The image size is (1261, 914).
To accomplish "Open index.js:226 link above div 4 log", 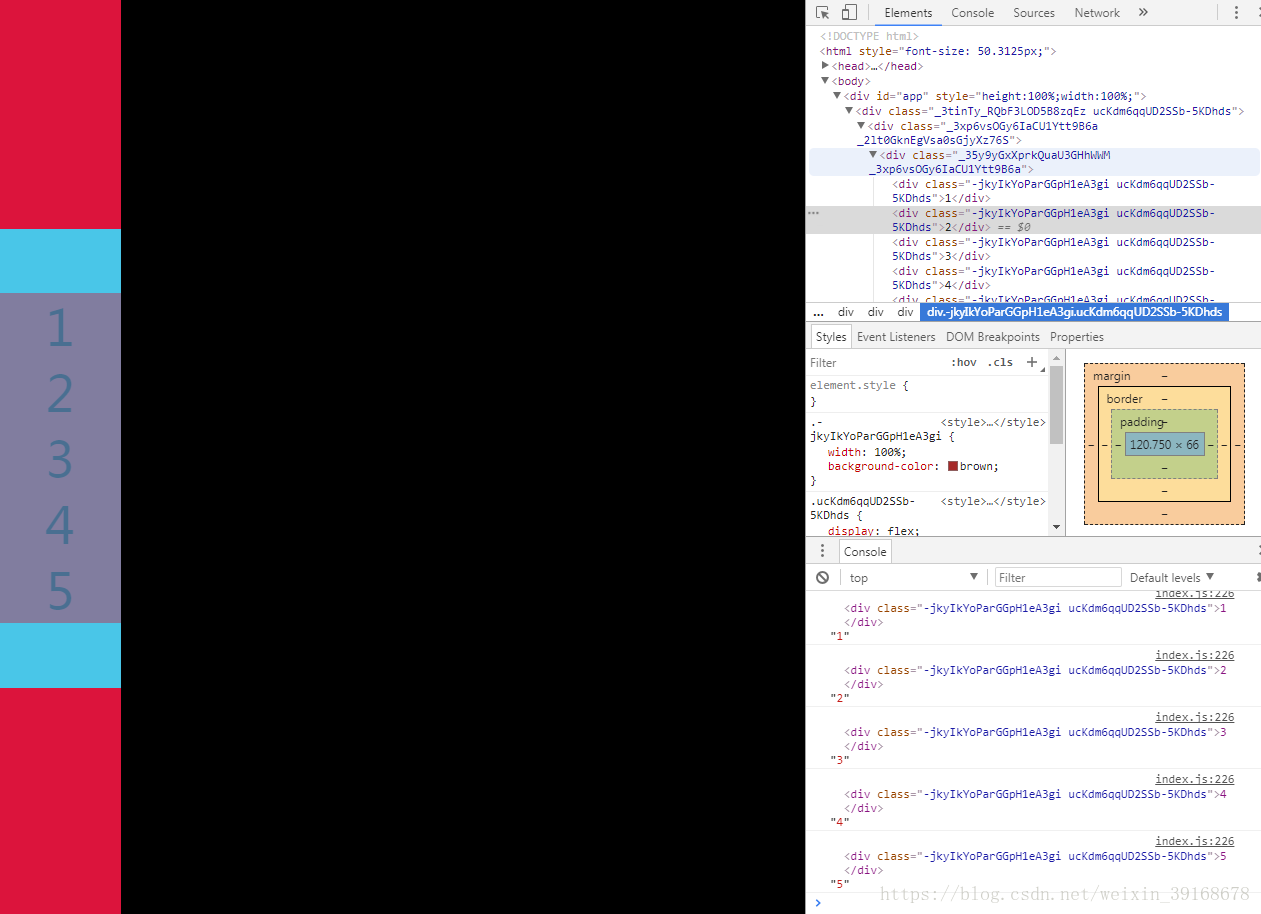I will [1194, 779].
